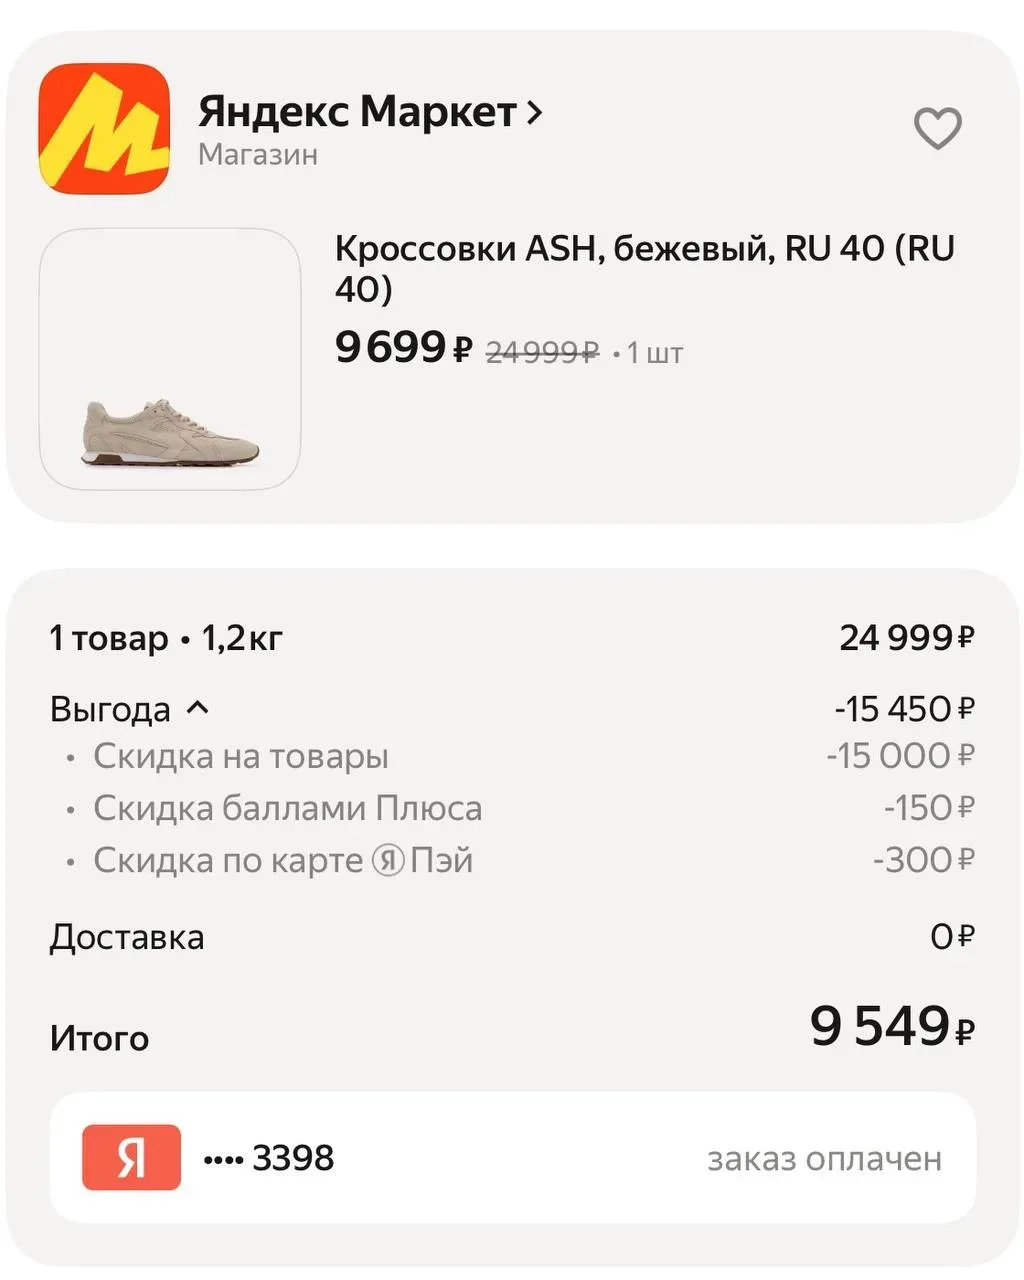Tap the заказ оплачен status text
1024x1280 pixels.
pos(824,1158)
